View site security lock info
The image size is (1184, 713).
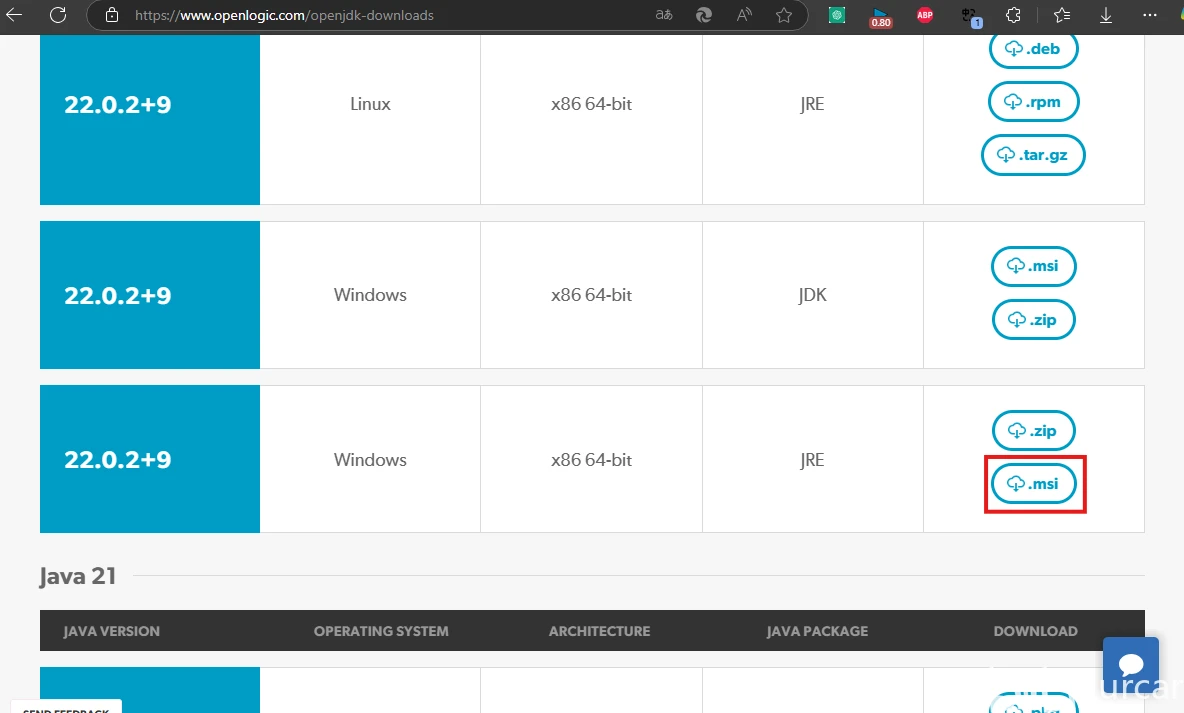click(x=112, y=15)
